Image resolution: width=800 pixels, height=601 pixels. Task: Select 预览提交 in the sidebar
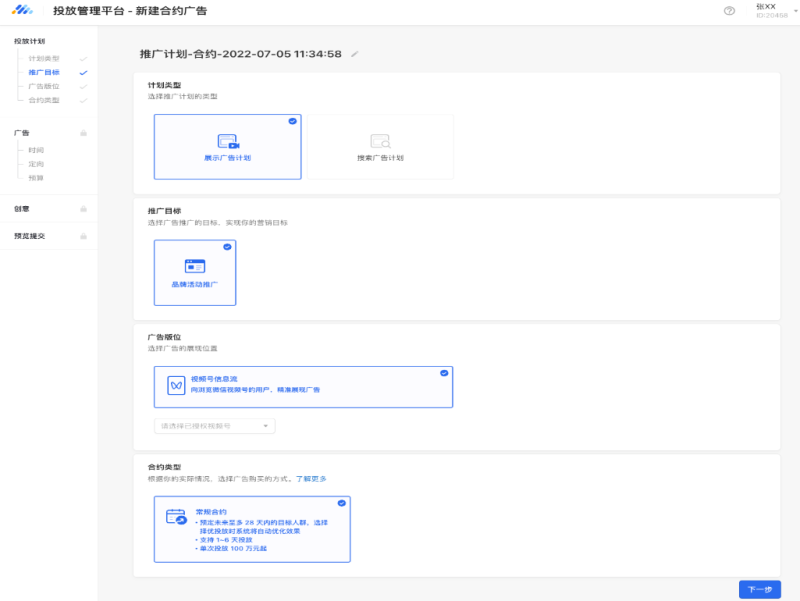[x=28, y=236]
